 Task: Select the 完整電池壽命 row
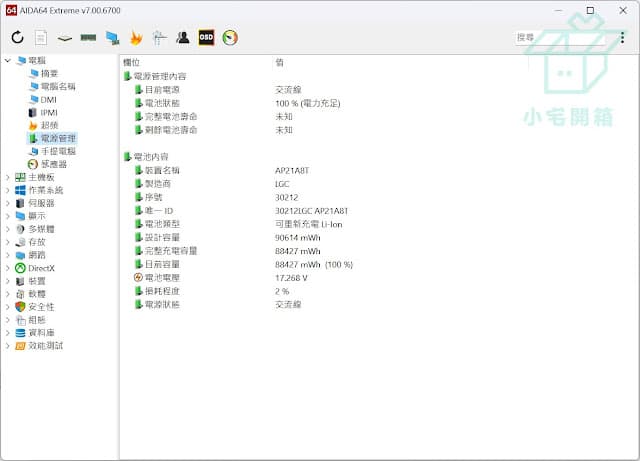click(x=171, y=117)
